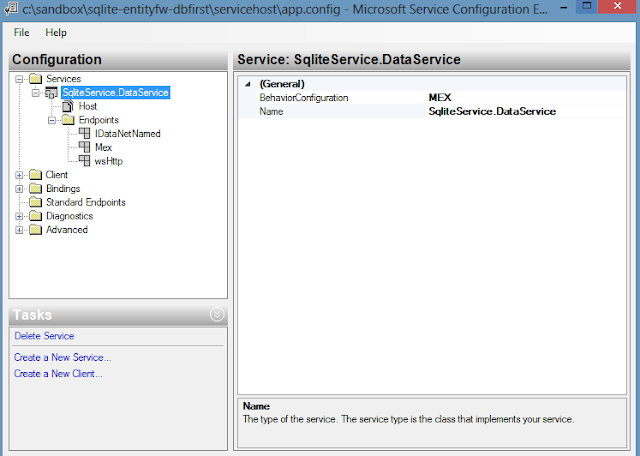Select the Advanced tree label
The width and height of the screenshot is (640, 456).
pyautogui.click(x=67, y=230)
